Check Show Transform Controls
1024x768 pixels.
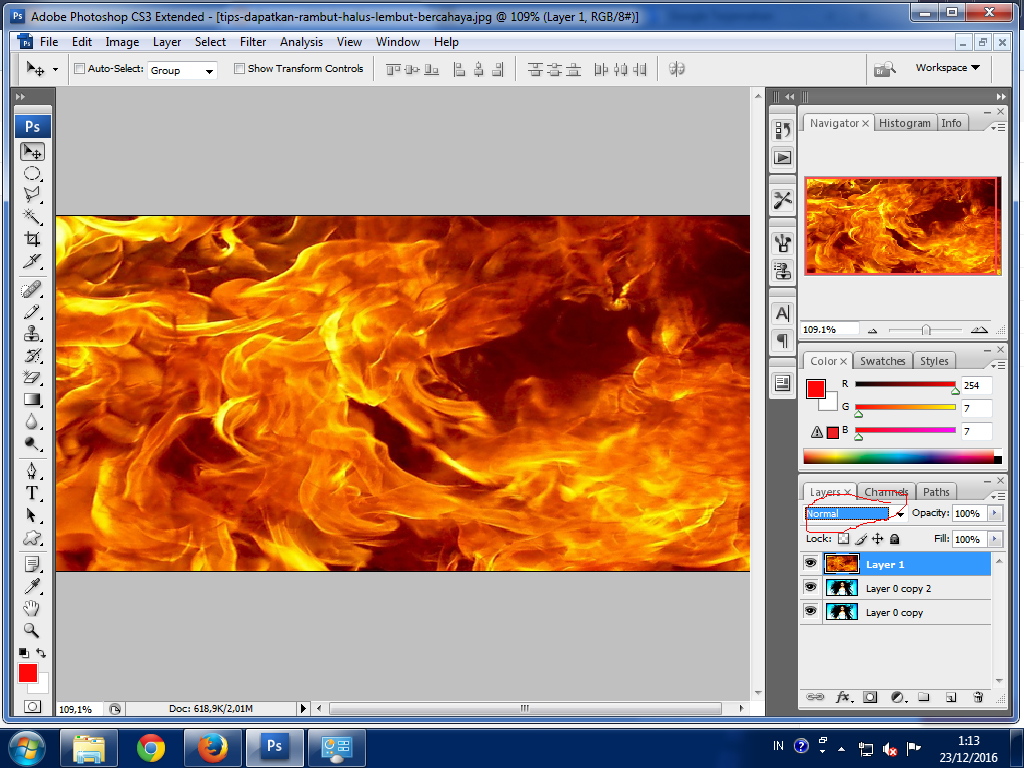[238, 69]
